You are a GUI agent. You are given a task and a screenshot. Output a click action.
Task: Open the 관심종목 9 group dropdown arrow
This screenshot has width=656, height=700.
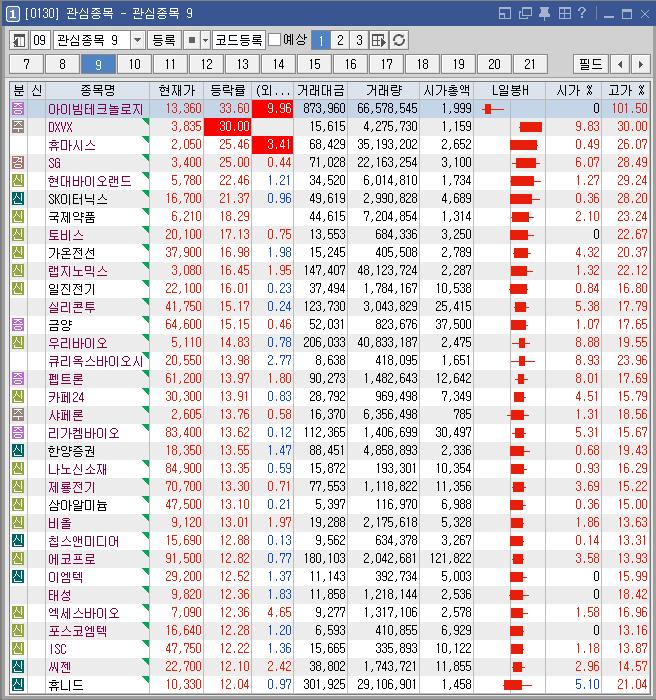(x=137, y=41)
